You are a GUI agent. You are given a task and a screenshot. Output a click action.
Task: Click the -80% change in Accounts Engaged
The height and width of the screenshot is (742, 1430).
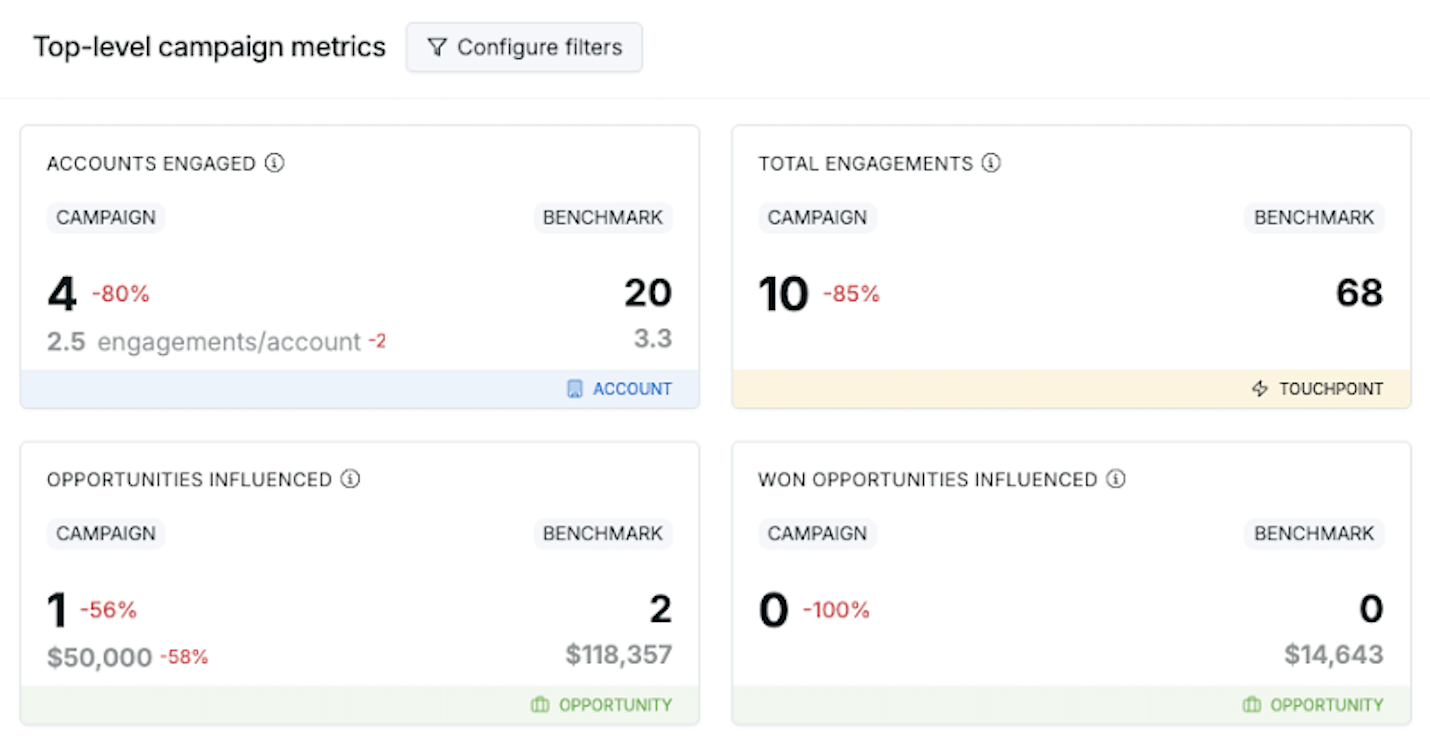click(x=120, y=294)
